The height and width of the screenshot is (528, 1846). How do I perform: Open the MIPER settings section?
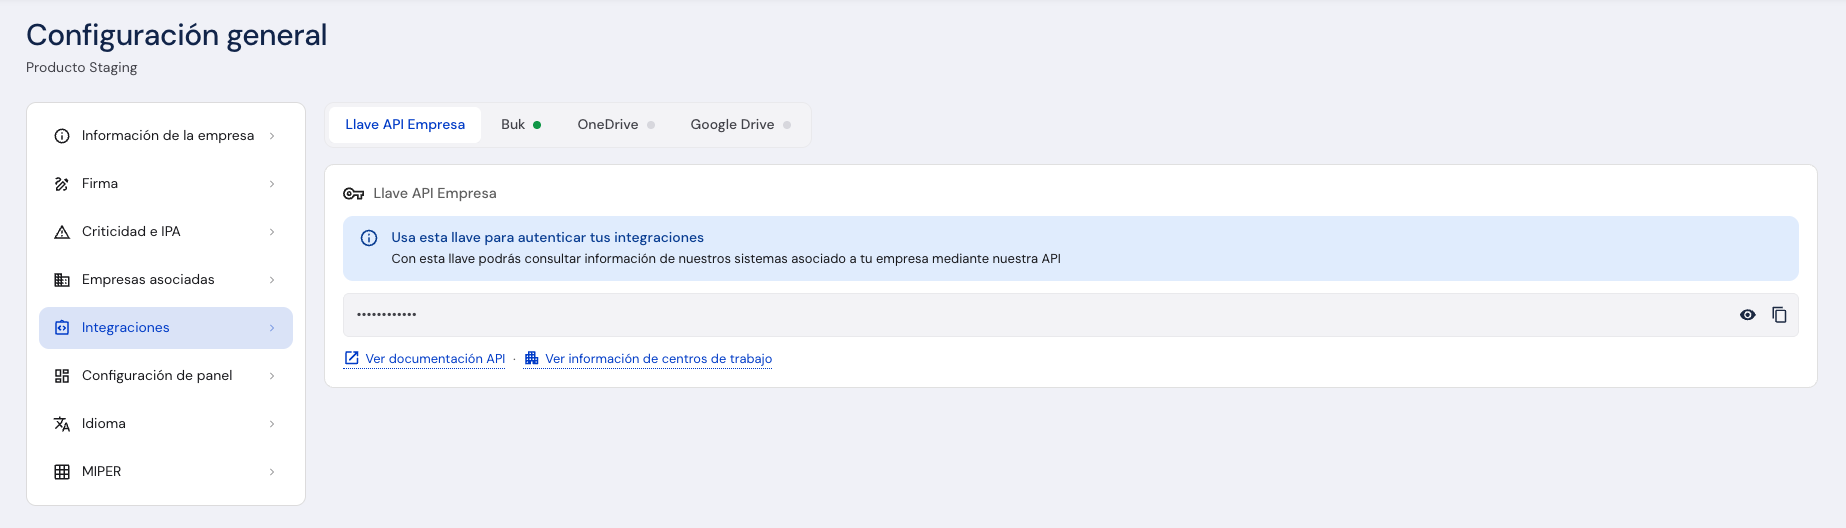click(x=166, y=472)
